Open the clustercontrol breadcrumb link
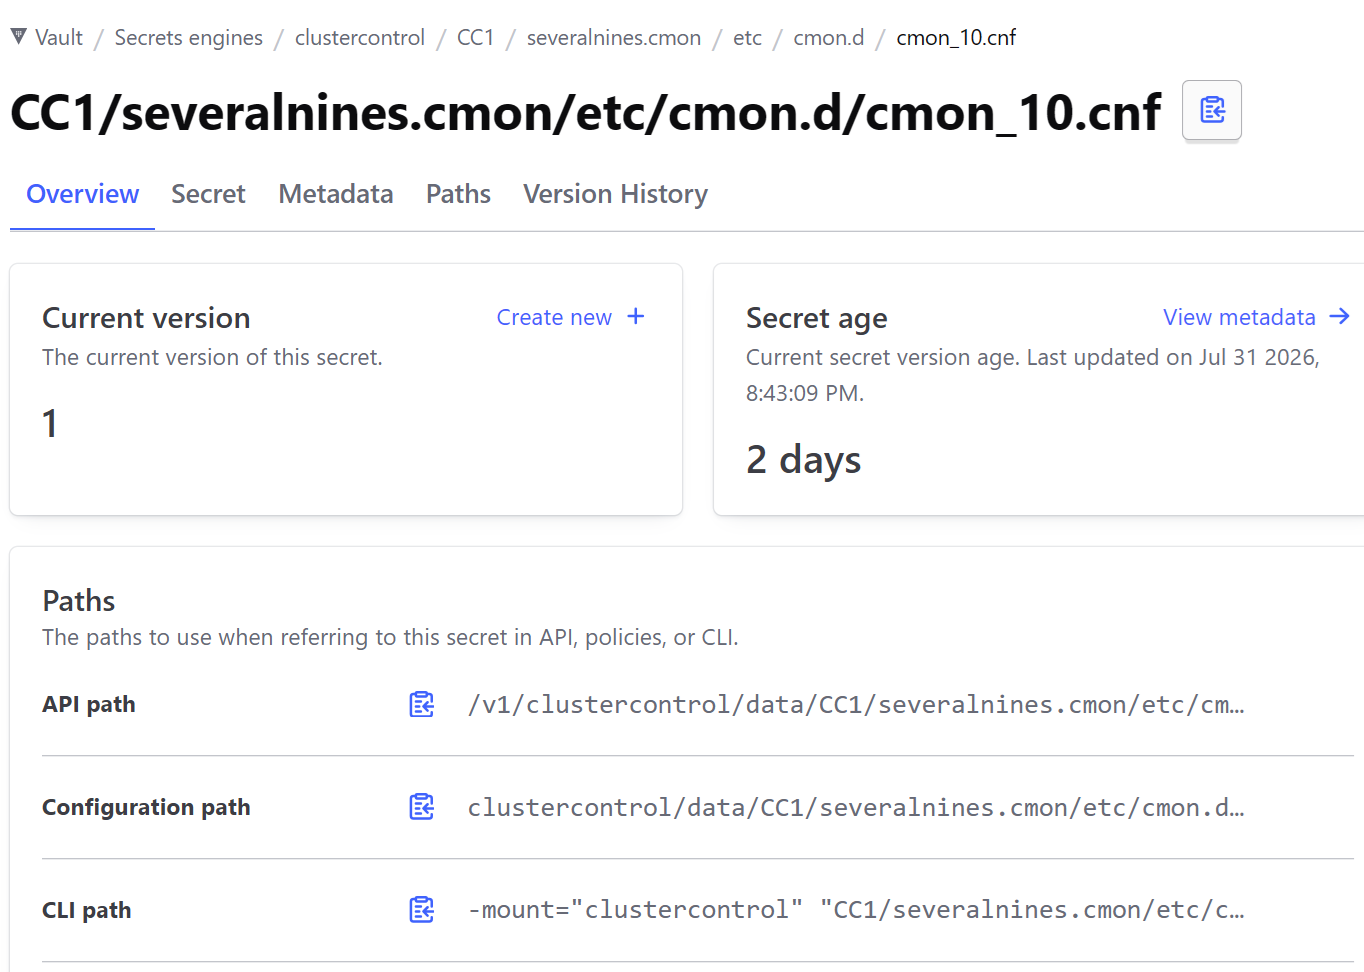Screen dimensions: 1364x972 [360, 38]
